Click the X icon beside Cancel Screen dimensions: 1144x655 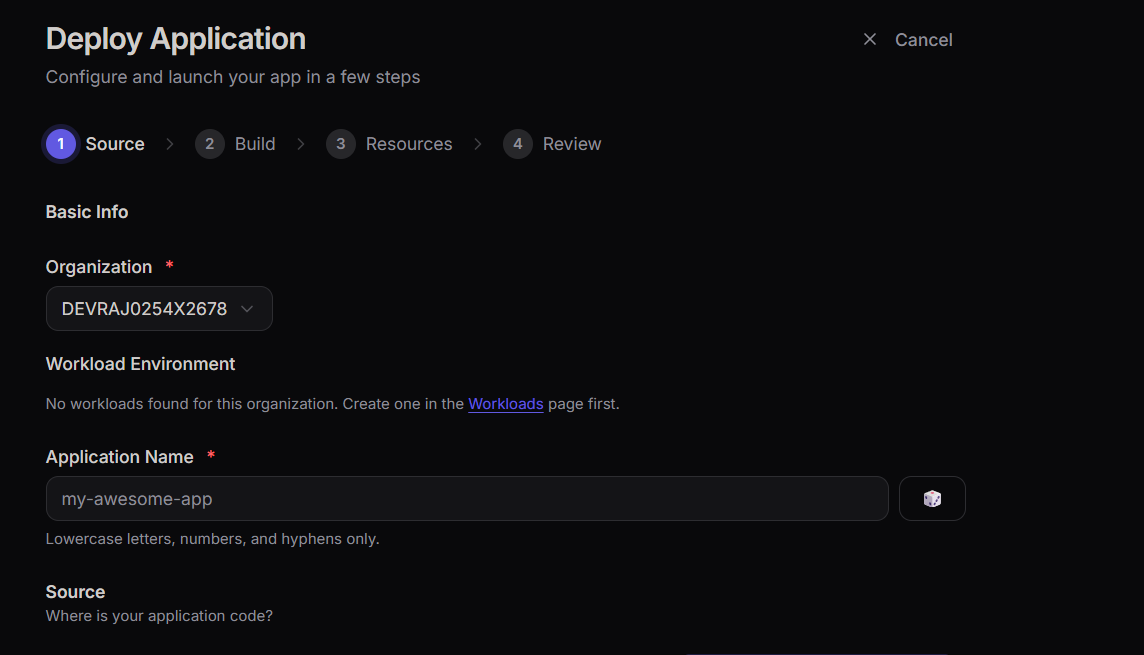pos(870,39)
